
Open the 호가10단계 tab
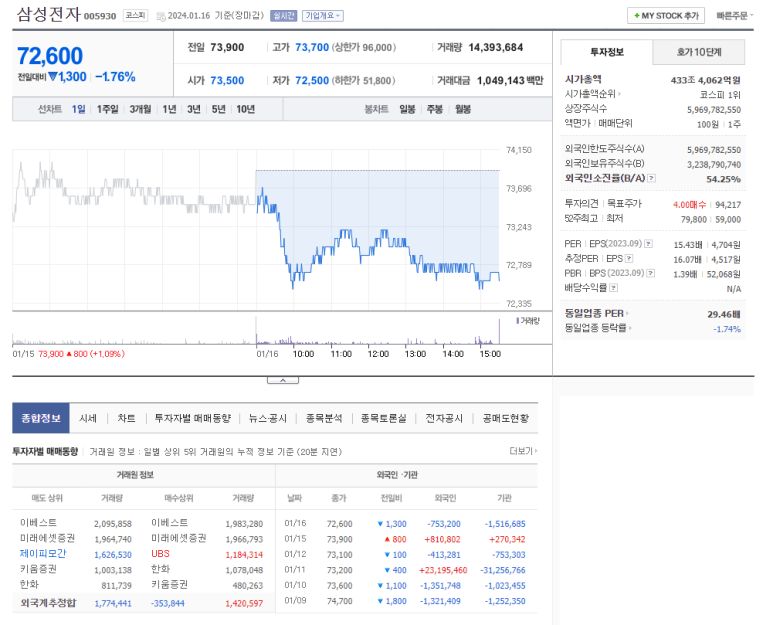699,52
